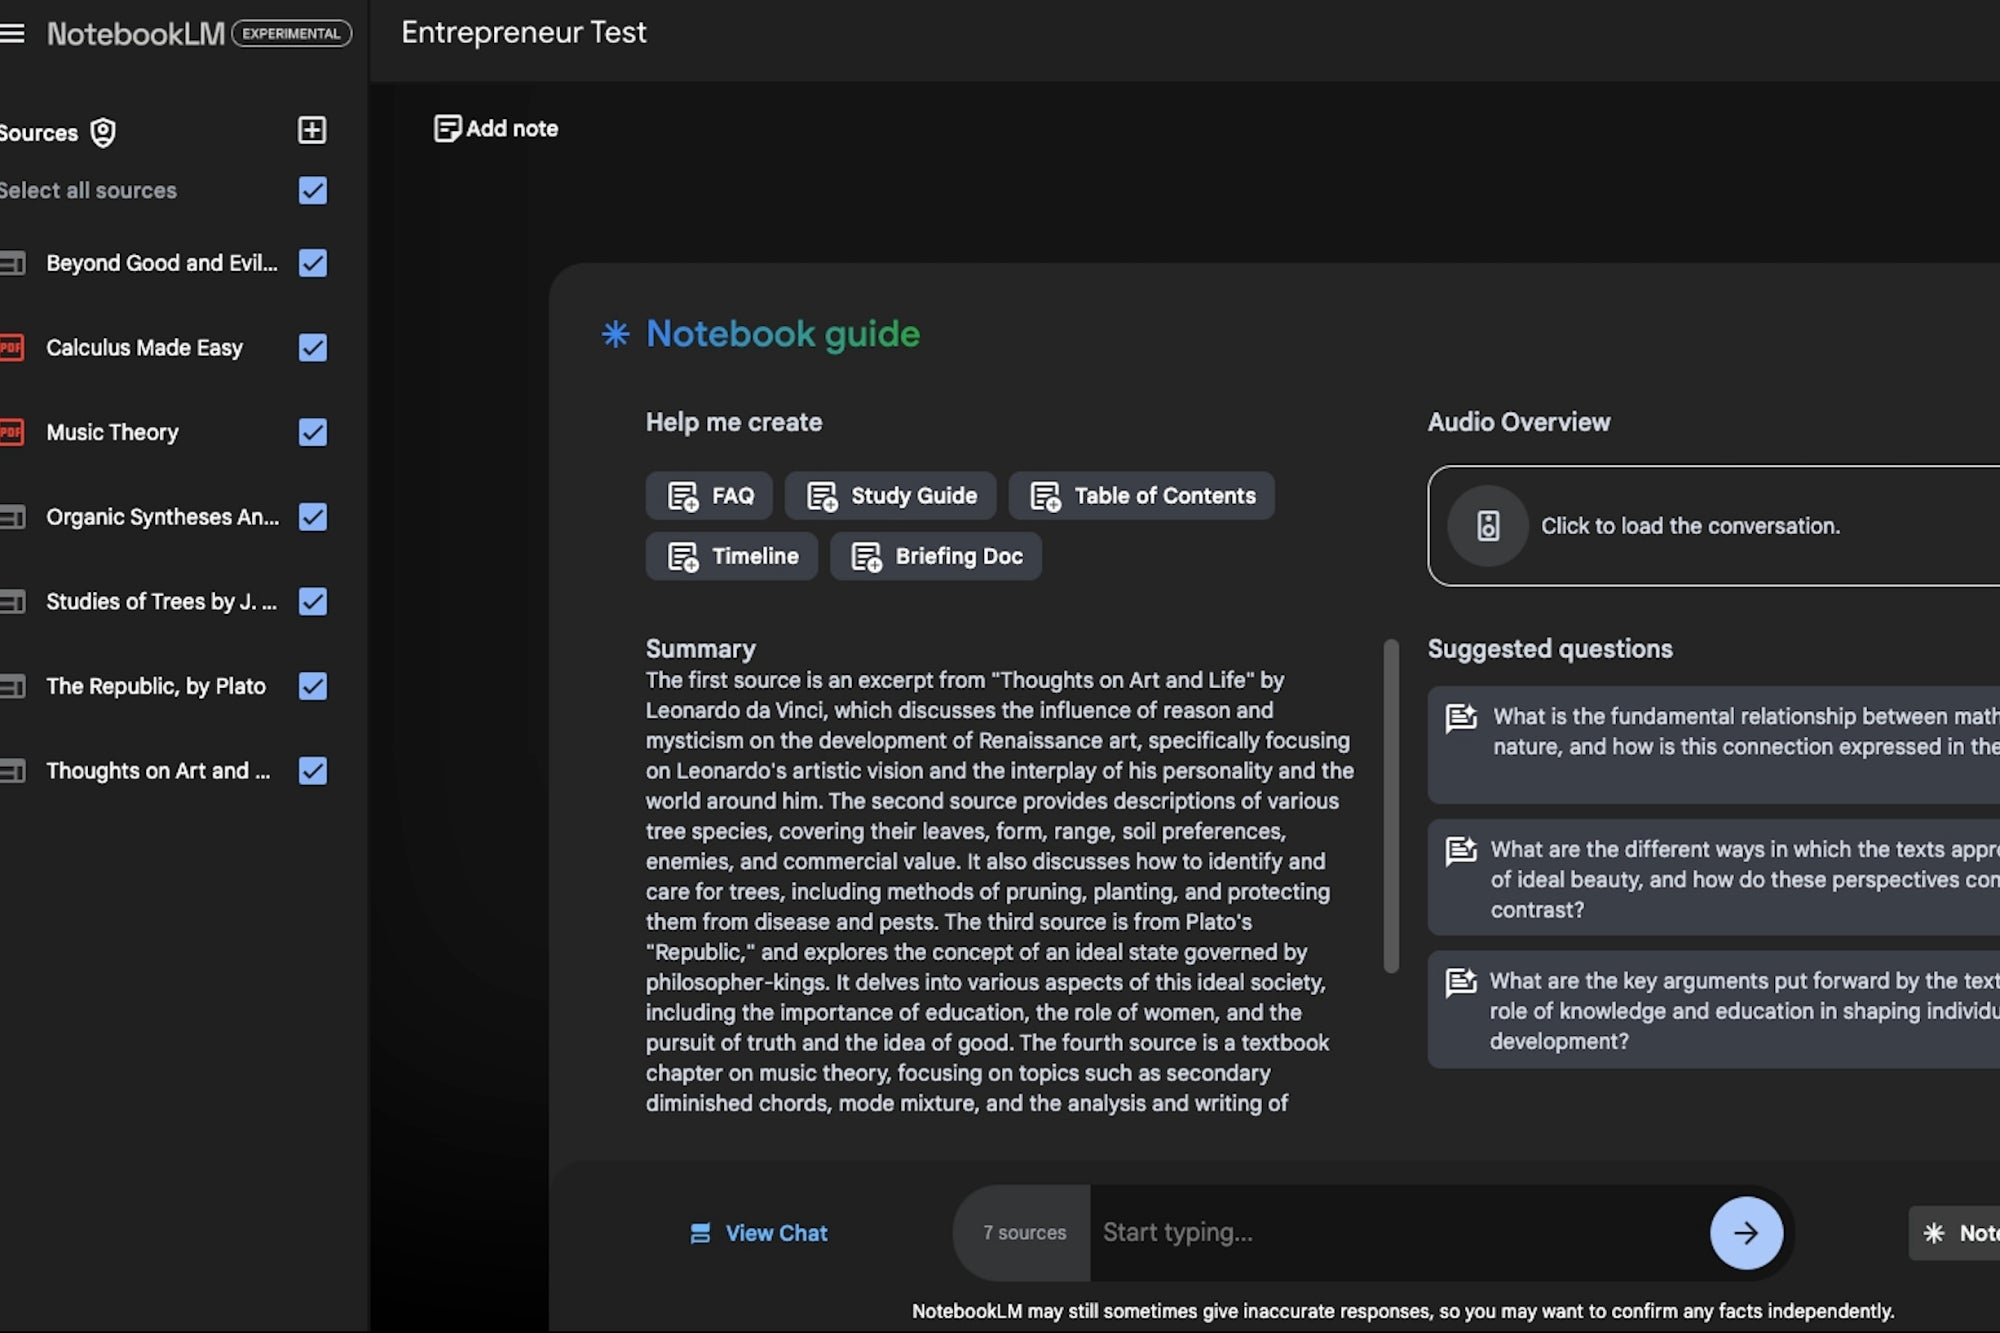Screen dimensions: 2000x1333
Task: Load the Audio Overview conversation
Action: tap(1689, 526)
